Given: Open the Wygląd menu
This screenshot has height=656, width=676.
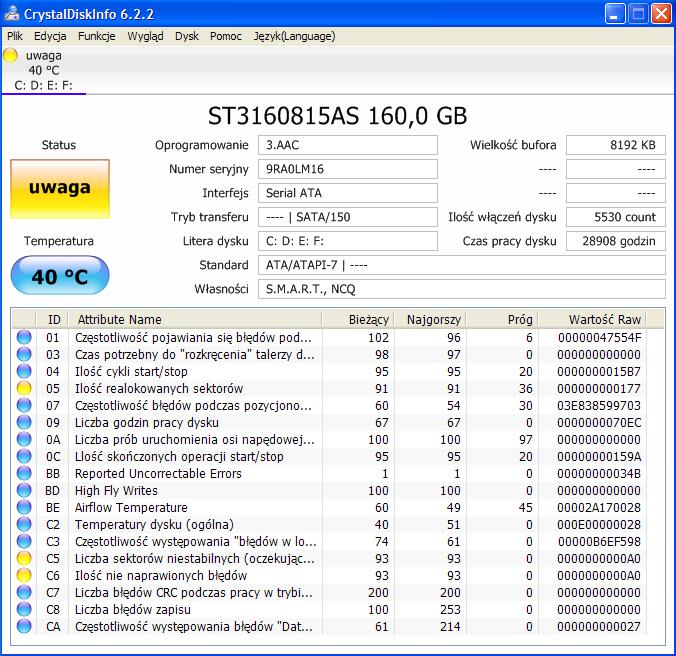Looking at the screenshot, I should pyautogui.click(x=145, y=36).
